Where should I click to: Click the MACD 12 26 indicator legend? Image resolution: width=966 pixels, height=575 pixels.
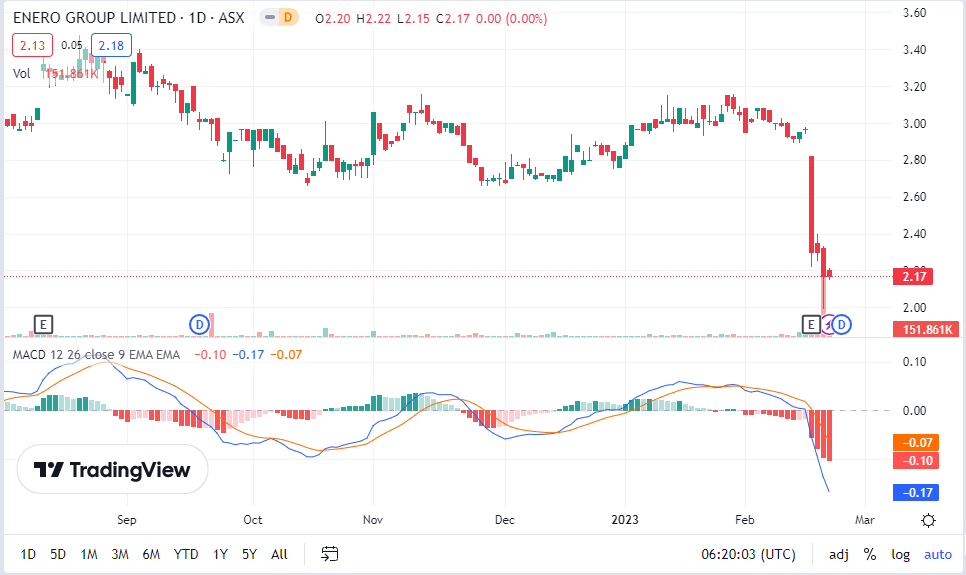[x=95, y=354]
